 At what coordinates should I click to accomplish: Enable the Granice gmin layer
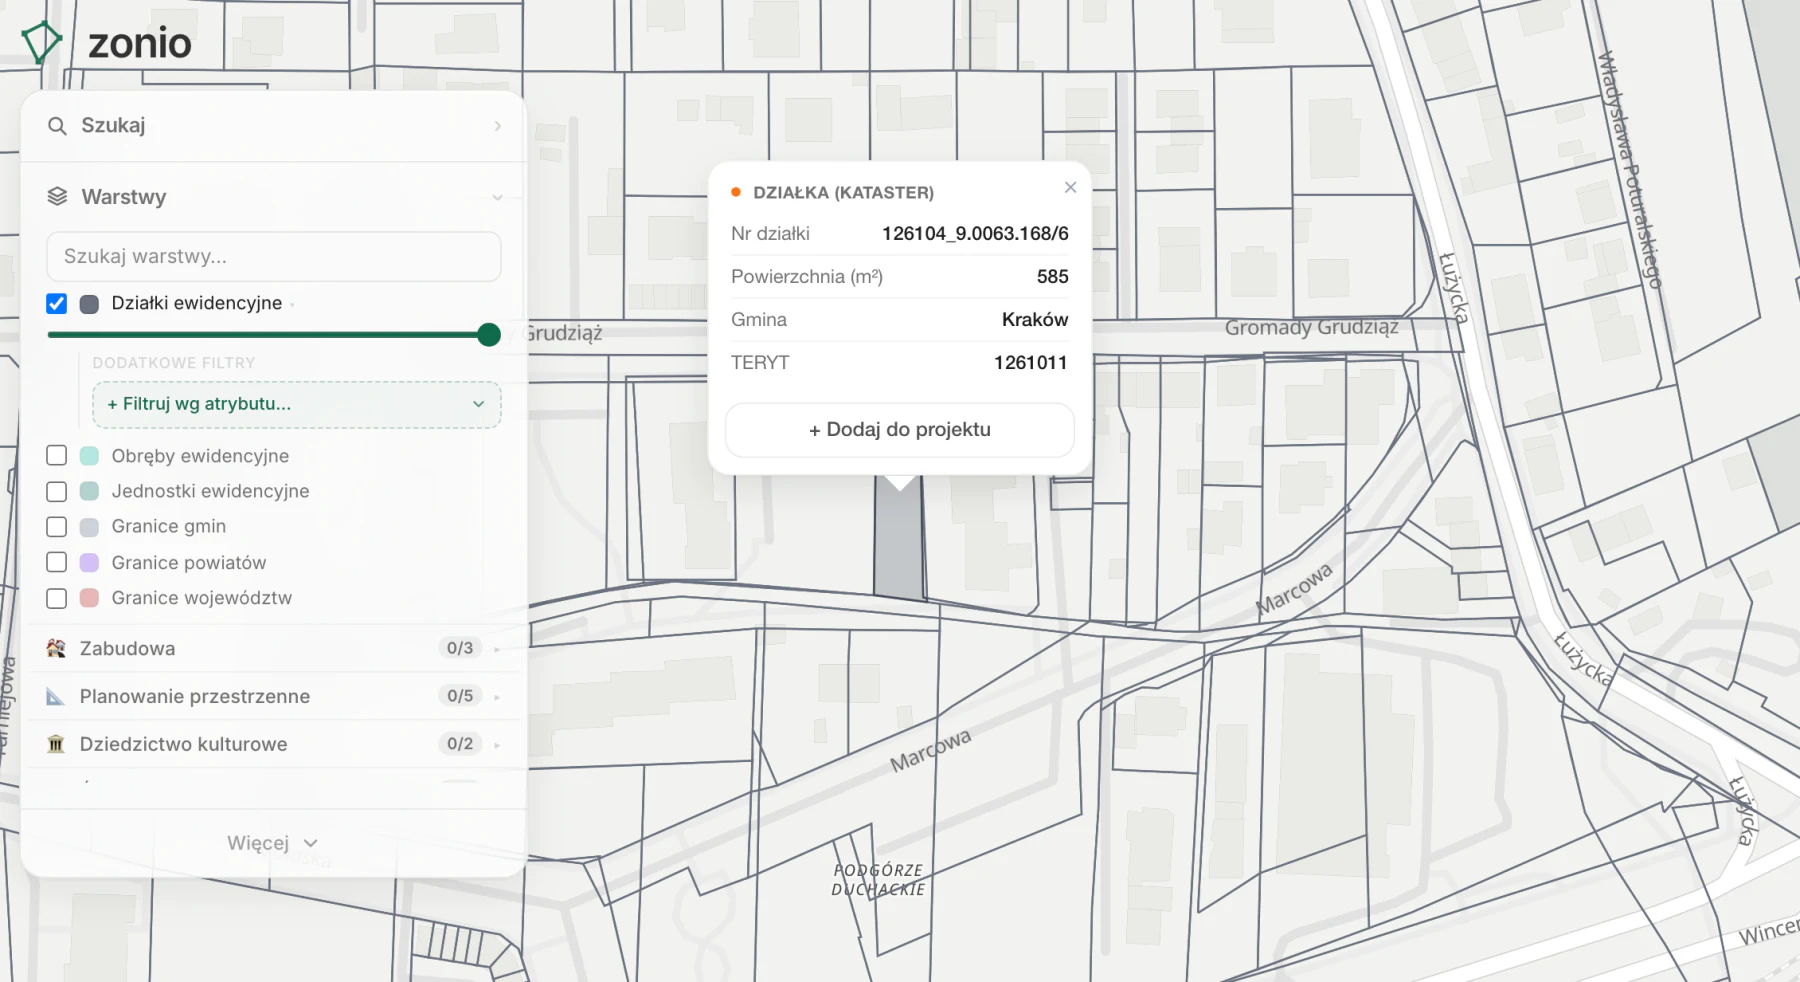(57, 527)
